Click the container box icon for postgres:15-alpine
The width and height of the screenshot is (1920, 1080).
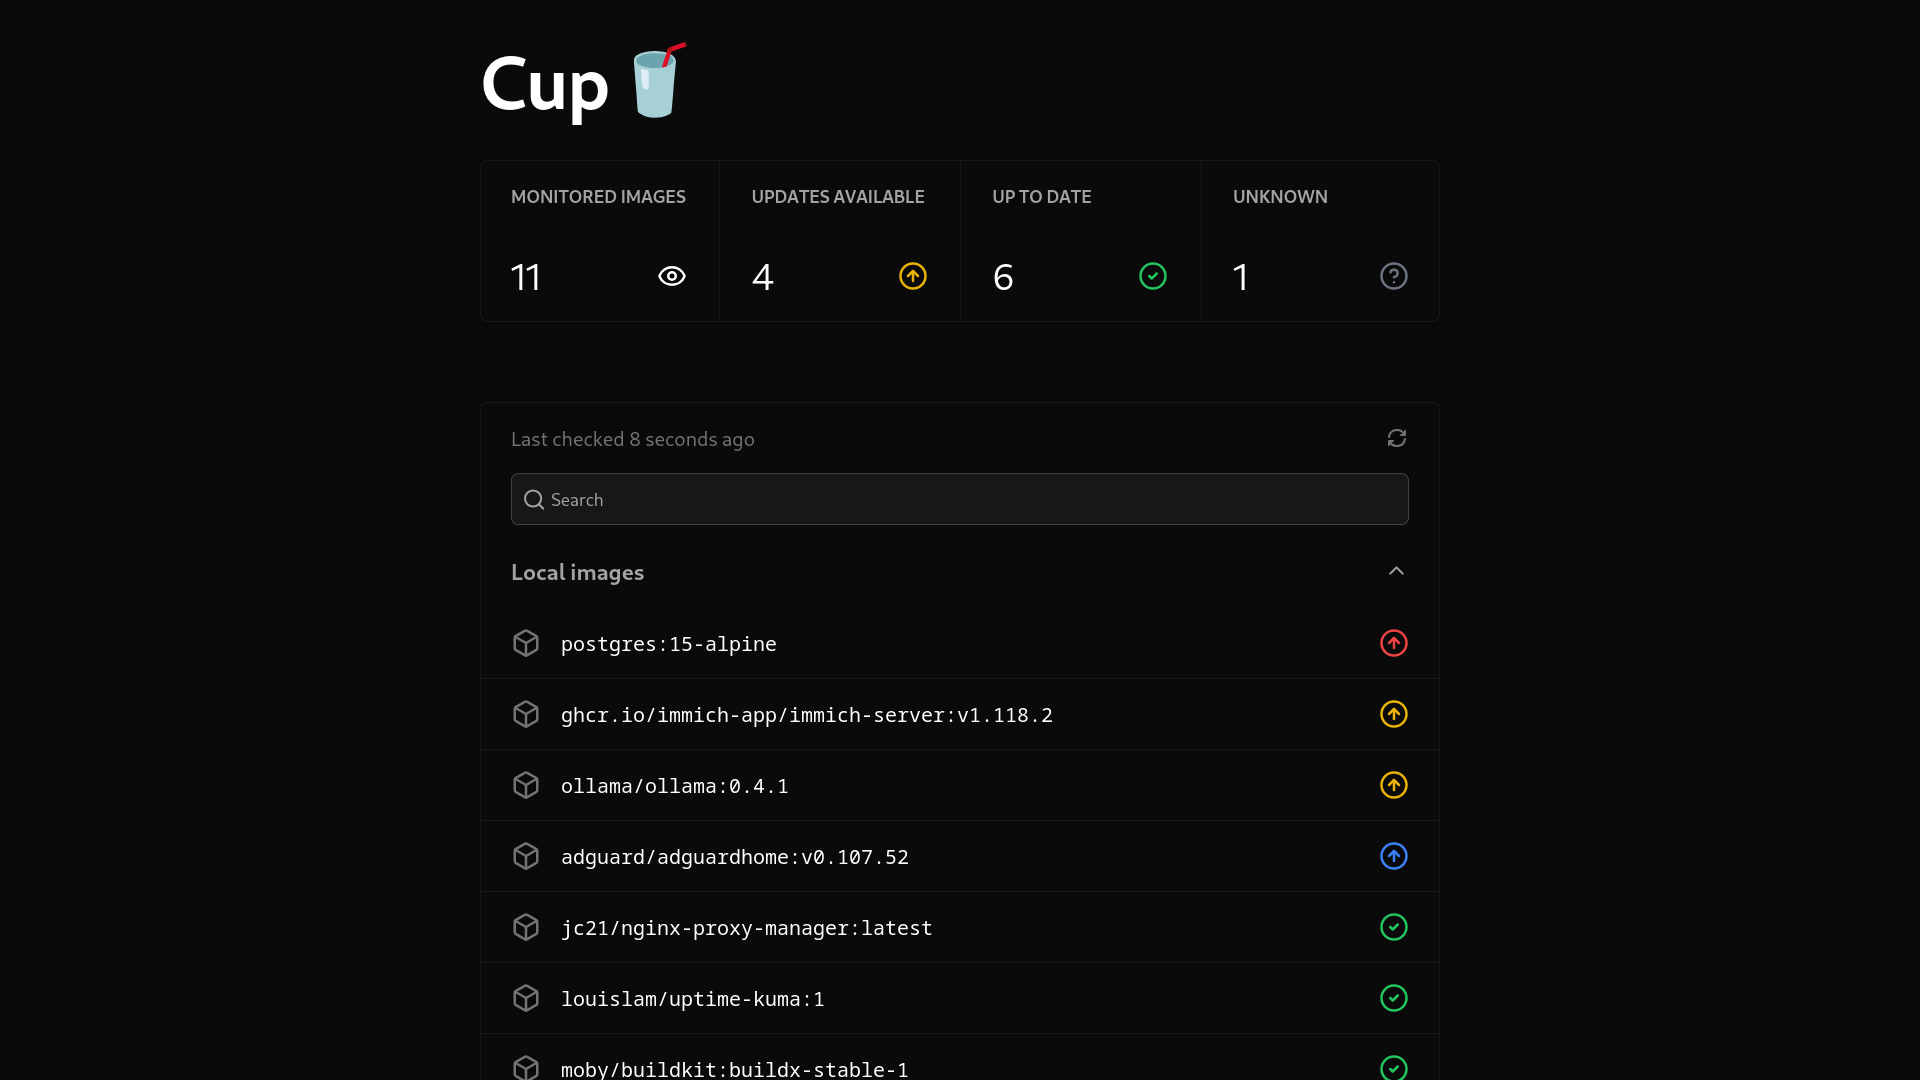(x=526, y=642)
